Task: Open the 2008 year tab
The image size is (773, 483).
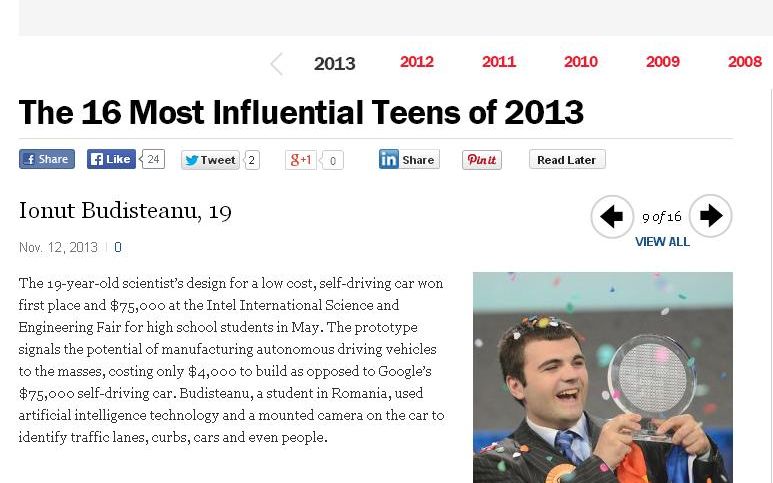Action: (x=744, y=62)
